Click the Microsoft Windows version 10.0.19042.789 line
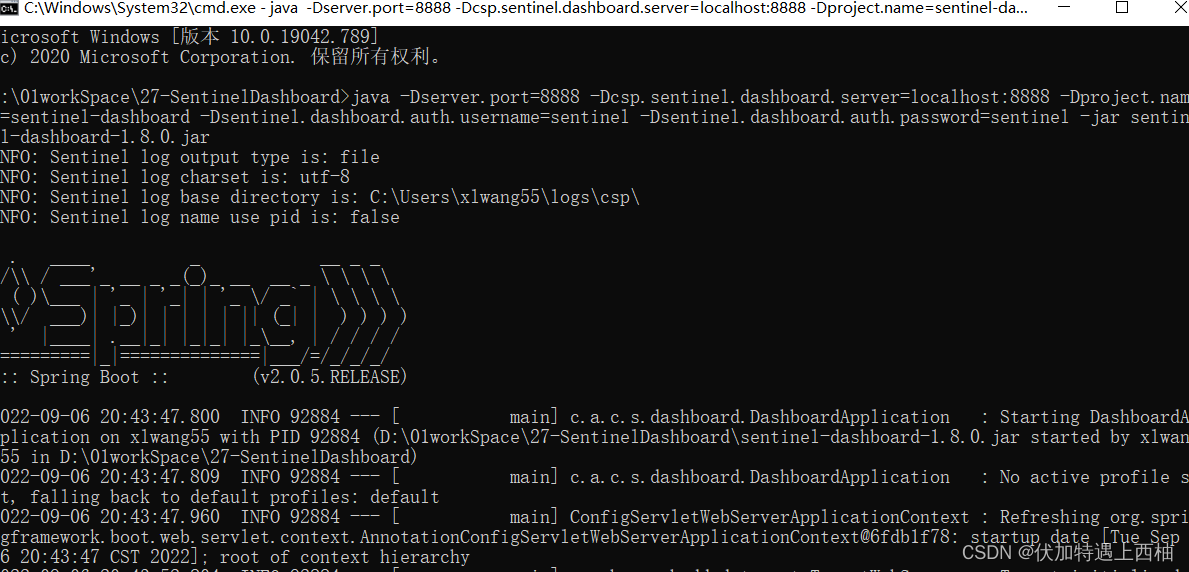This screenshot has height=572, width=1189. pyautogui.click(x=190, y=37)
